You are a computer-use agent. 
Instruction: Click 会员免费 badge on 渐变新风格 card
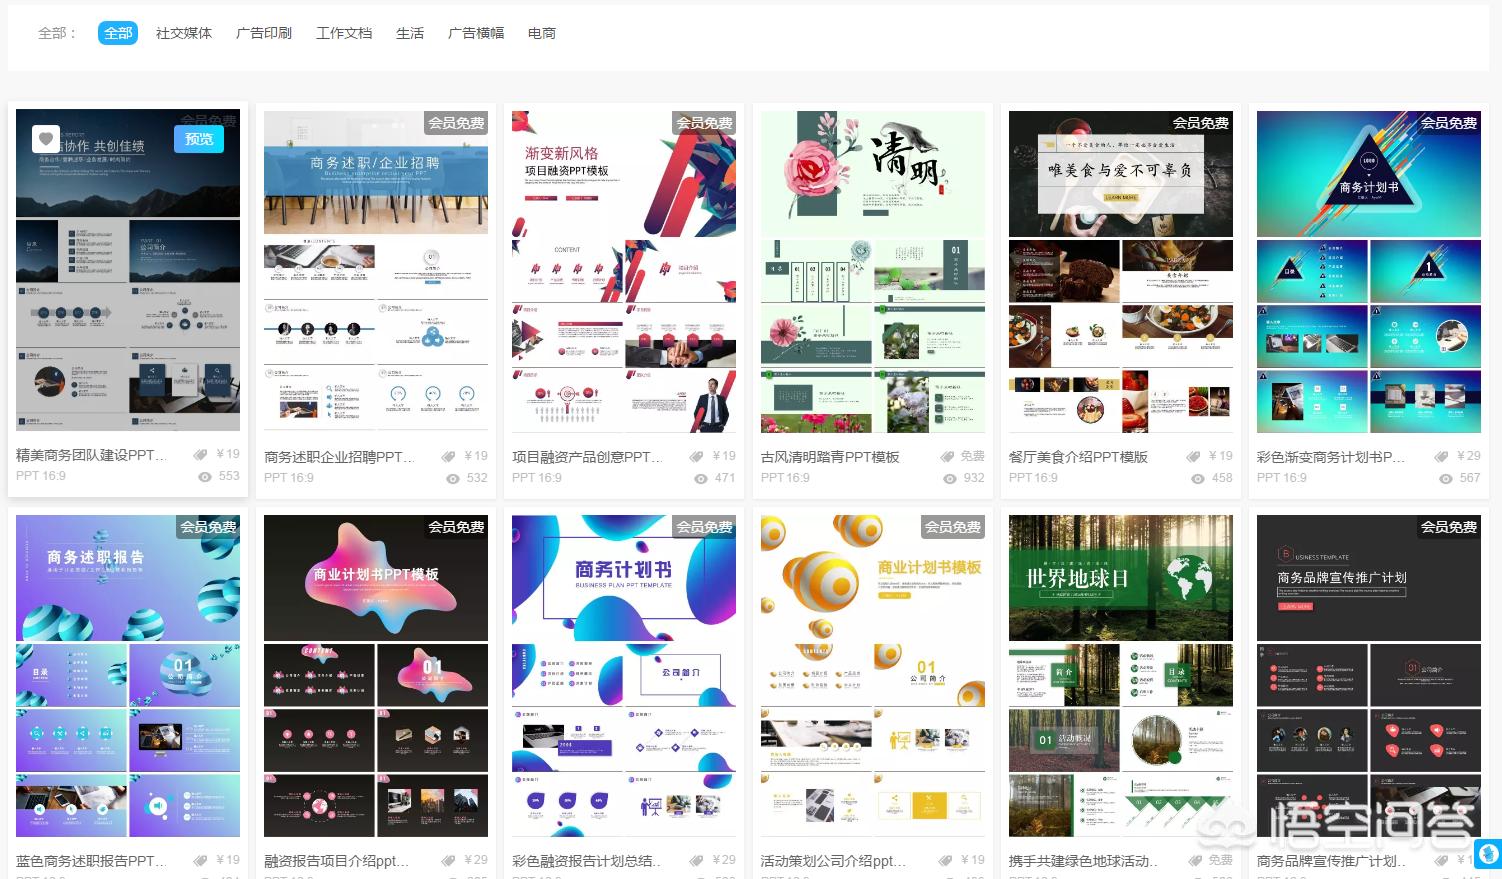point(704,123)
